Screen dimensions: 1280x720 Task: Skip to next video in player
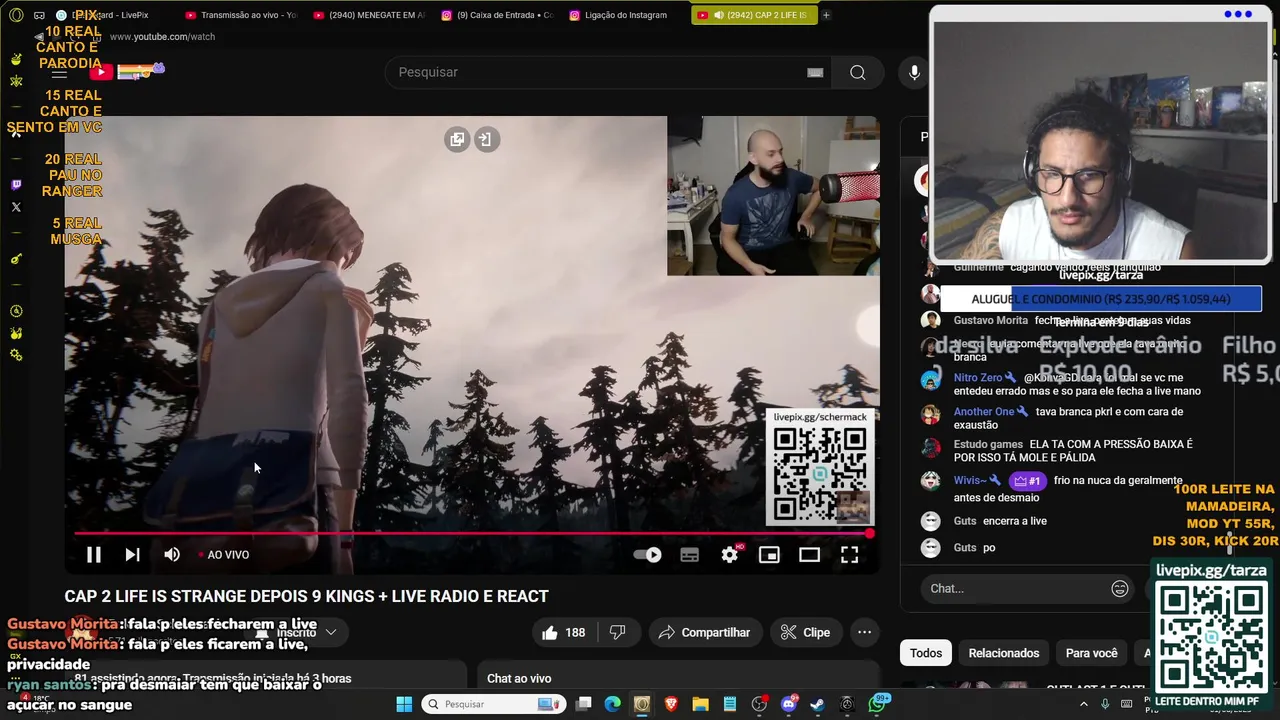(132, 555)
